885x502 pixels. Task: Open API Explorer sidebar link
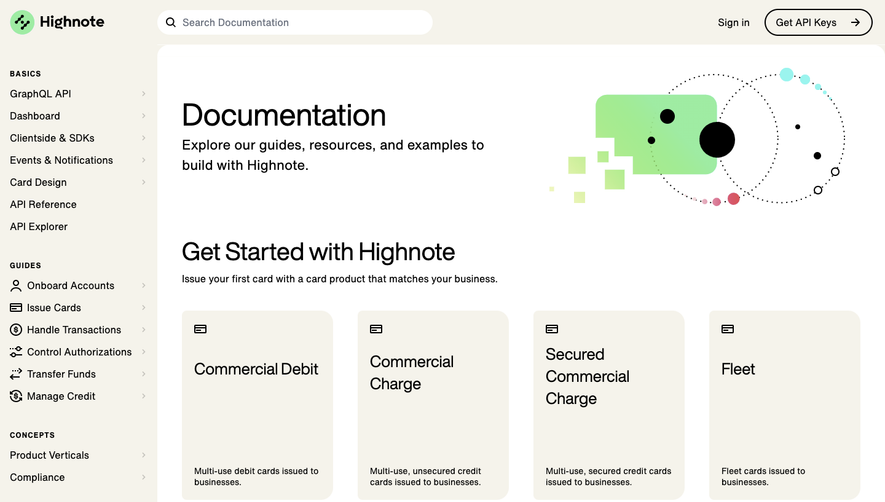pos(38,226)
